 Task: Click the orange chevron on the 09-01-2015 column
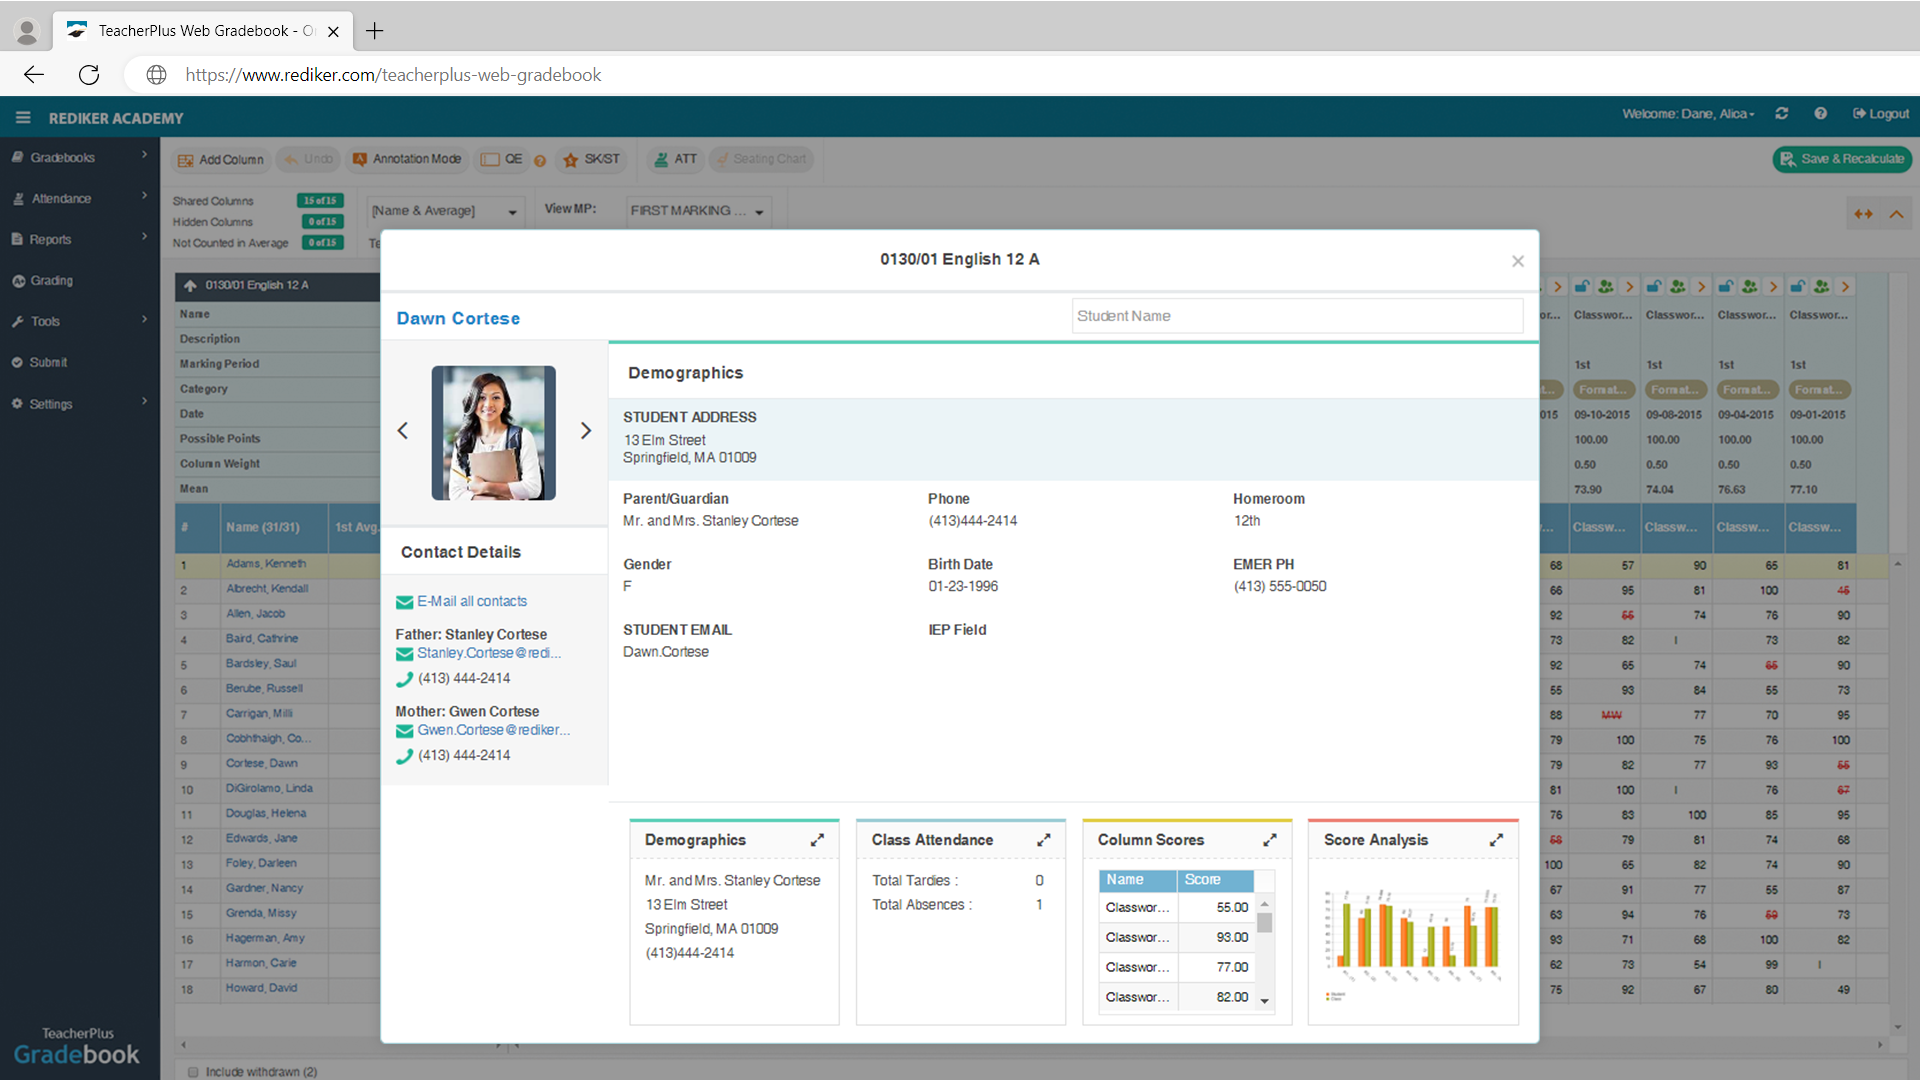(1845, 287)
